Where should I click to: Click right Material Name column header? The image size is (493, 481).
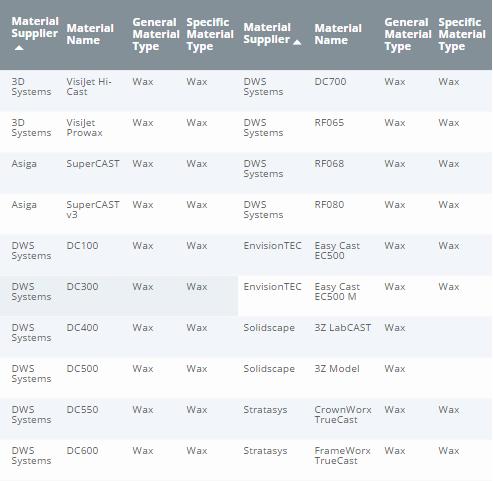pos(338,34)
